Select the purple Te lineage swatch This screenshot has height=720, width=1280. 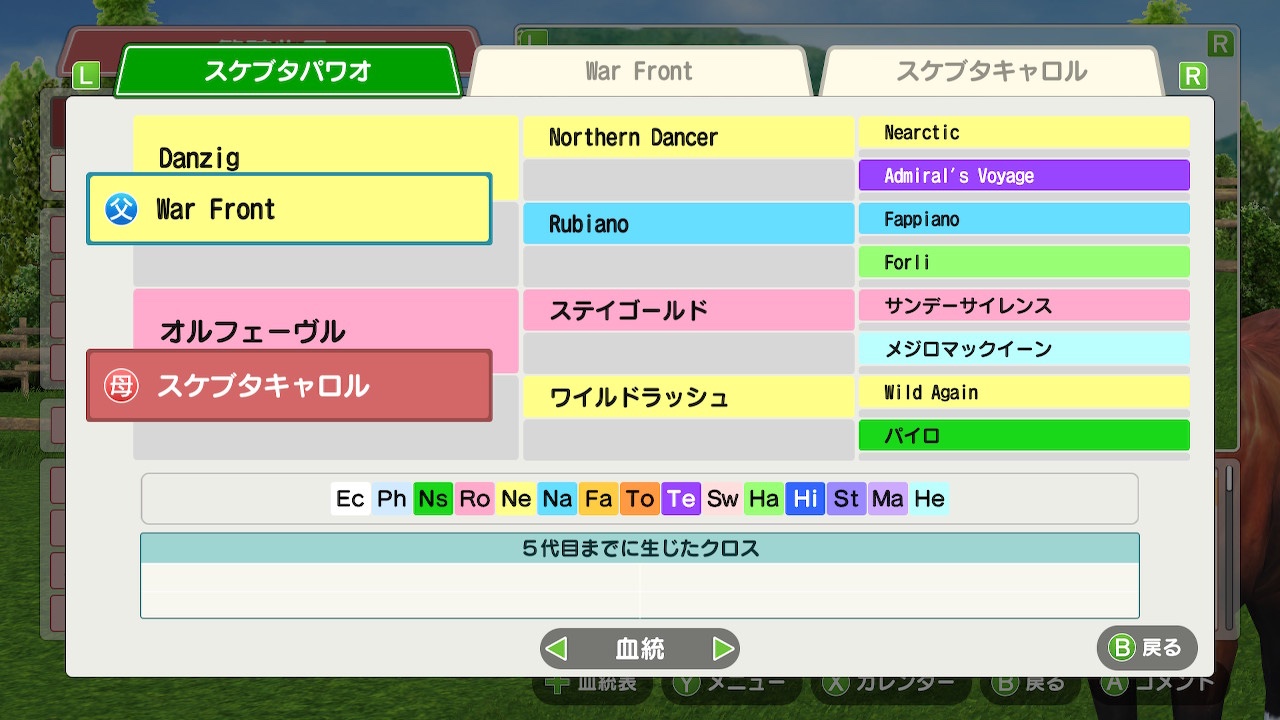(681, 498)
